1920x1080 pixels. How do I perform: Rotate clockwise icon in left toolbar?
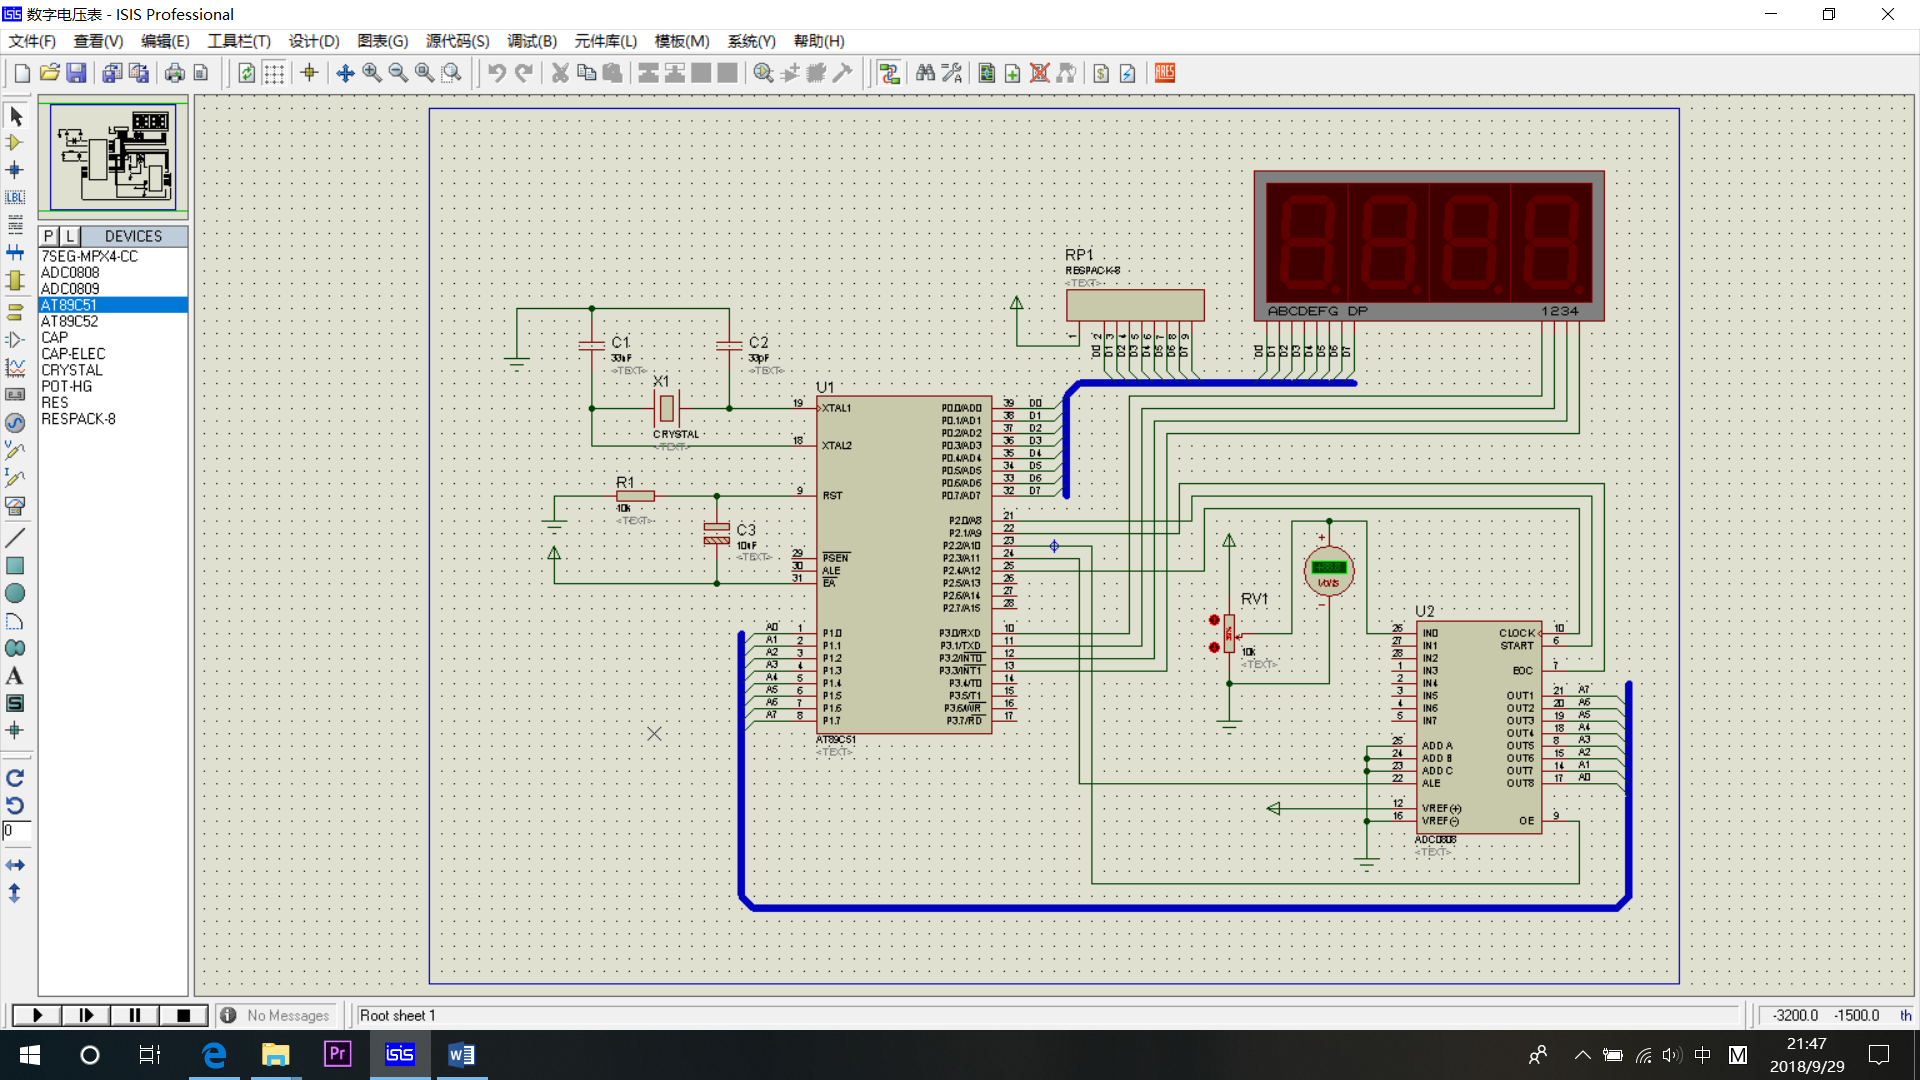pyautogui.click(x=15, y=778)
